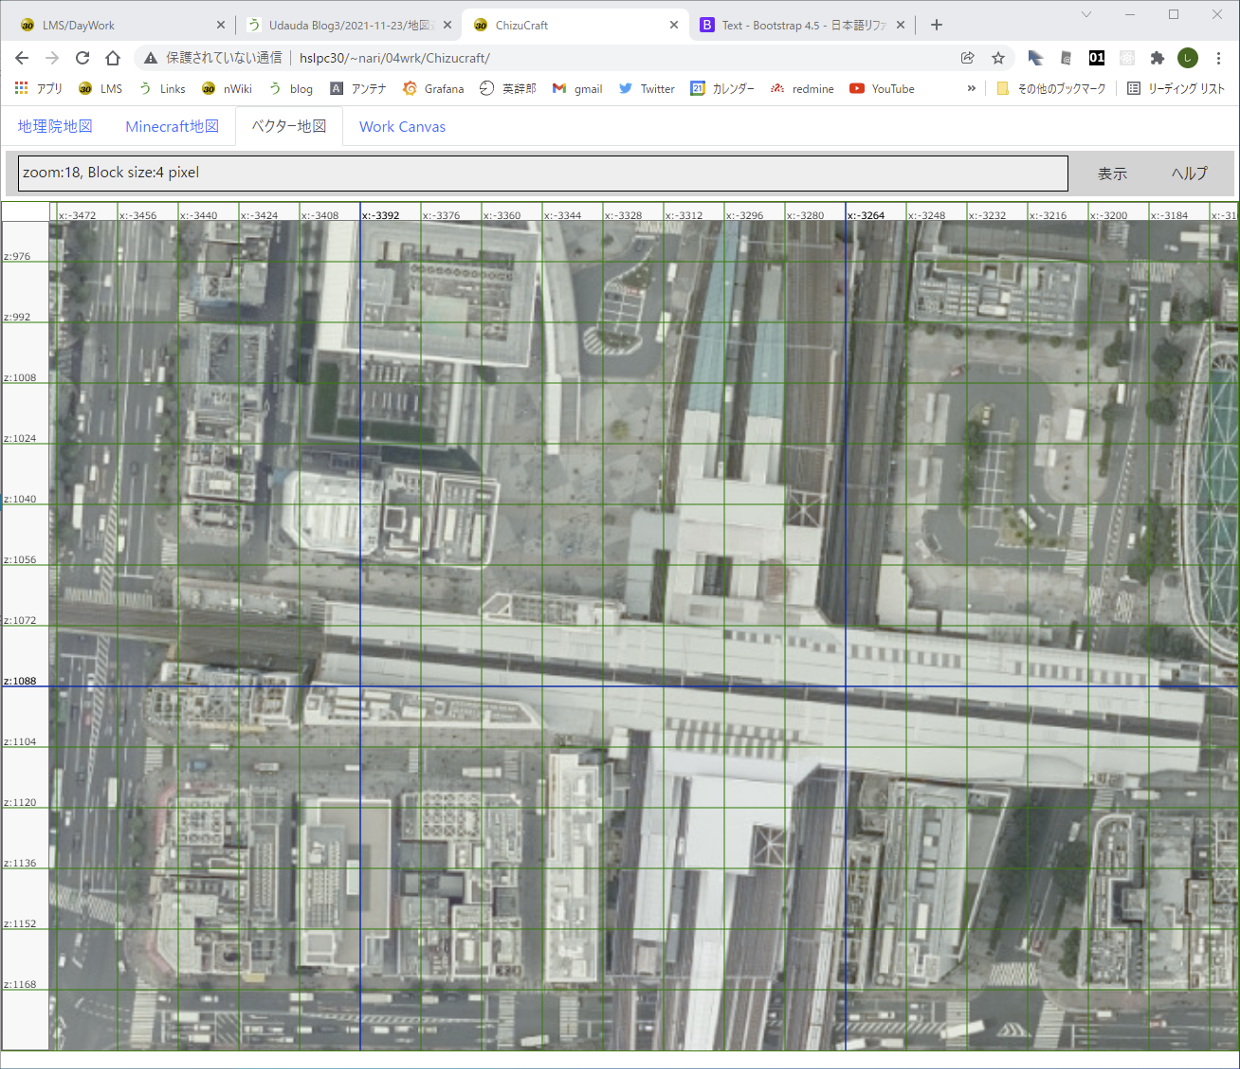1240x1069 pixels.
Task: Open the YouTube bookmark
Action: pos(882,89)
